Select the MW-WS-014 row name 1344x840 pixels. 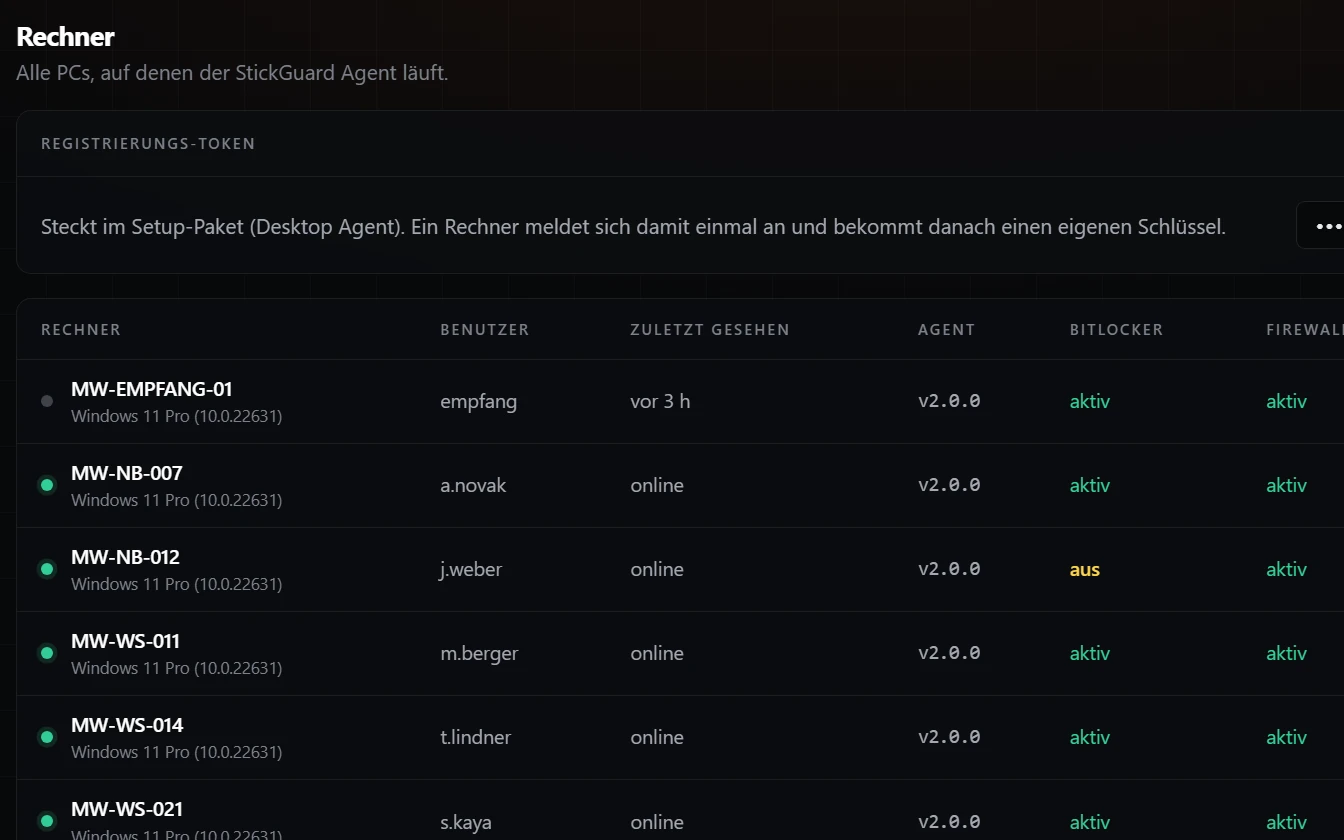click(x=127, y=725)
